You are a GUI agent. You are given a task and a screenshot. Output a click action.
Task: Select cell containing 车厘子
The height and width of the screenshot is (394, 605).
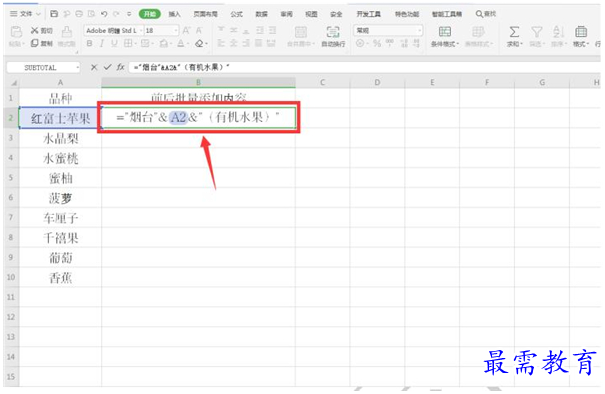[x=61, y=218]
